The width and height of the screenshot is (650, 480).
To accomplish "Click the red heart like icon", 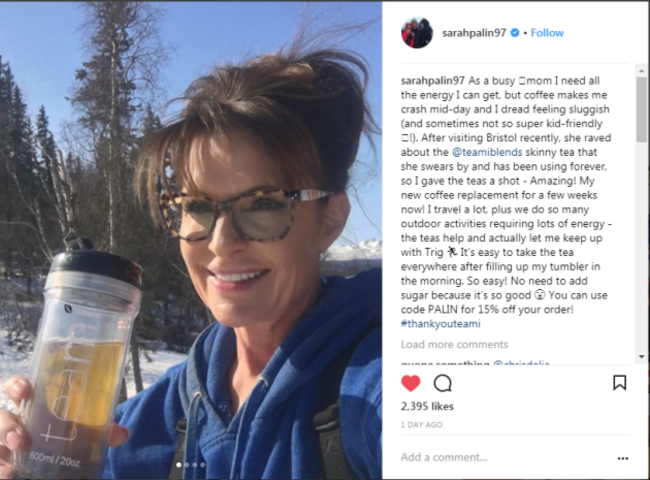I will coord(411,383).
